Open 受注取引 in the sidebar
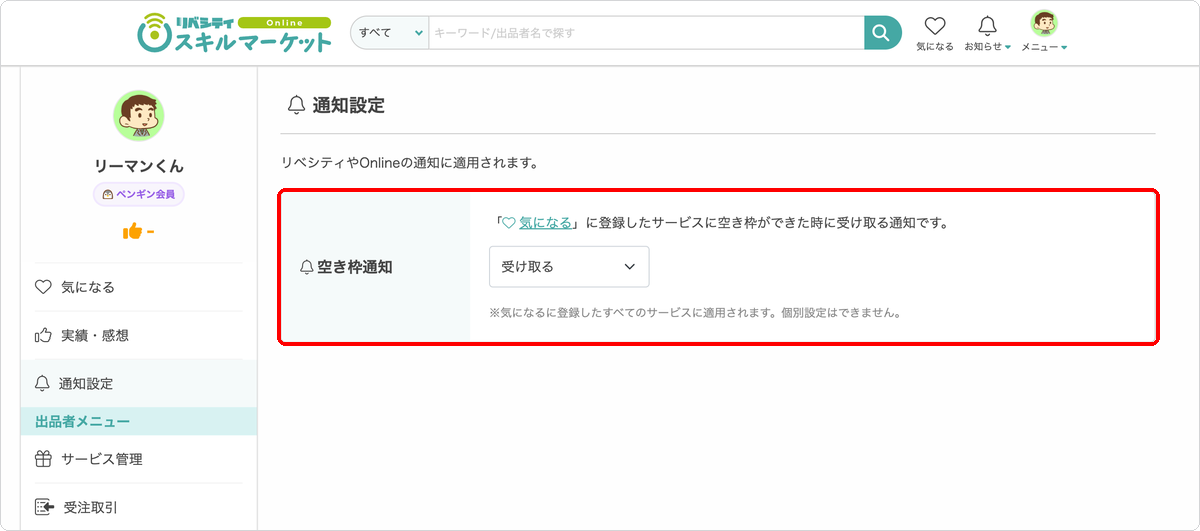The height and width of the screenshot is (531, 1200). click(139, 507)
